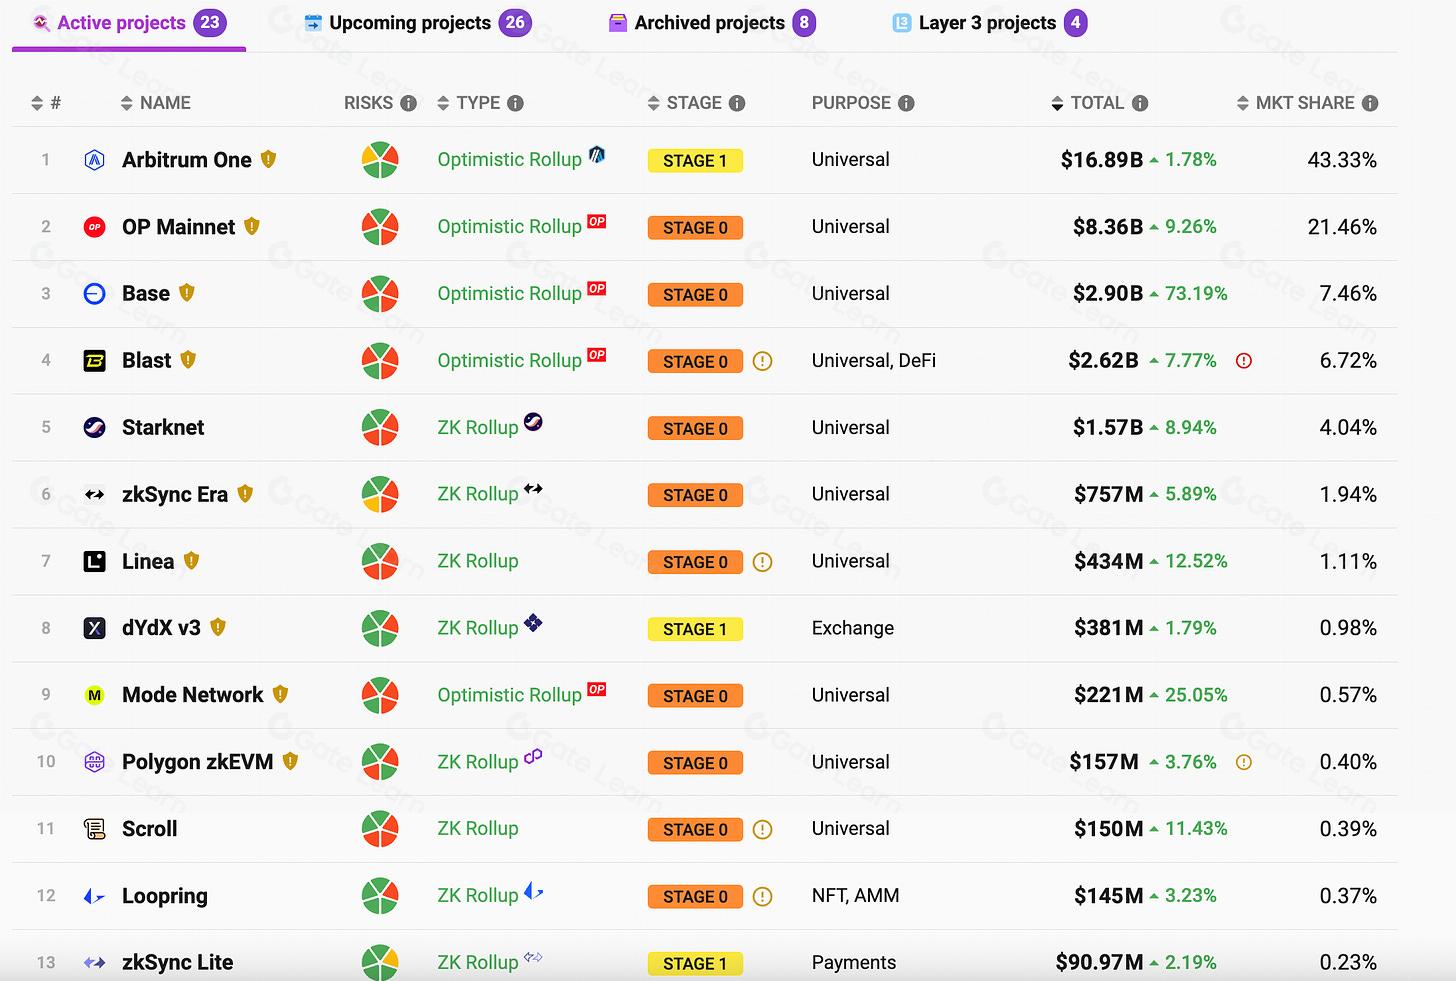
Task: Click the info icon beside RISKS header
Action: (408, 103)
